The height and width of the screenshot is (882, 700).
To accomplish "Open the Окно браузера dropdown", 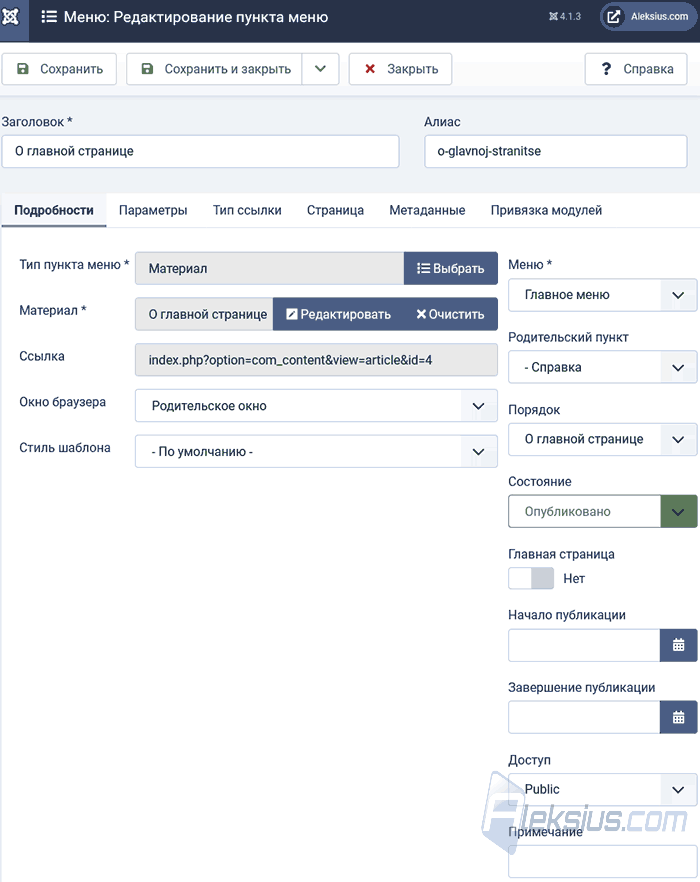I will tap(316, 406).
